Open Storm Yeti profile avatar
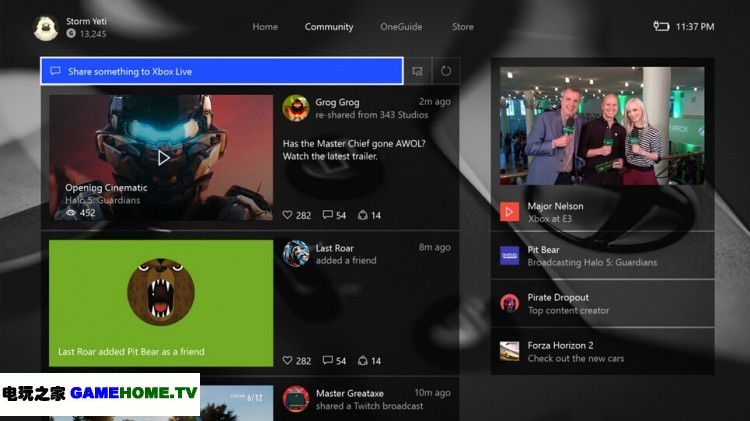This screenshot has width=750, height=421. coord(46,28)
